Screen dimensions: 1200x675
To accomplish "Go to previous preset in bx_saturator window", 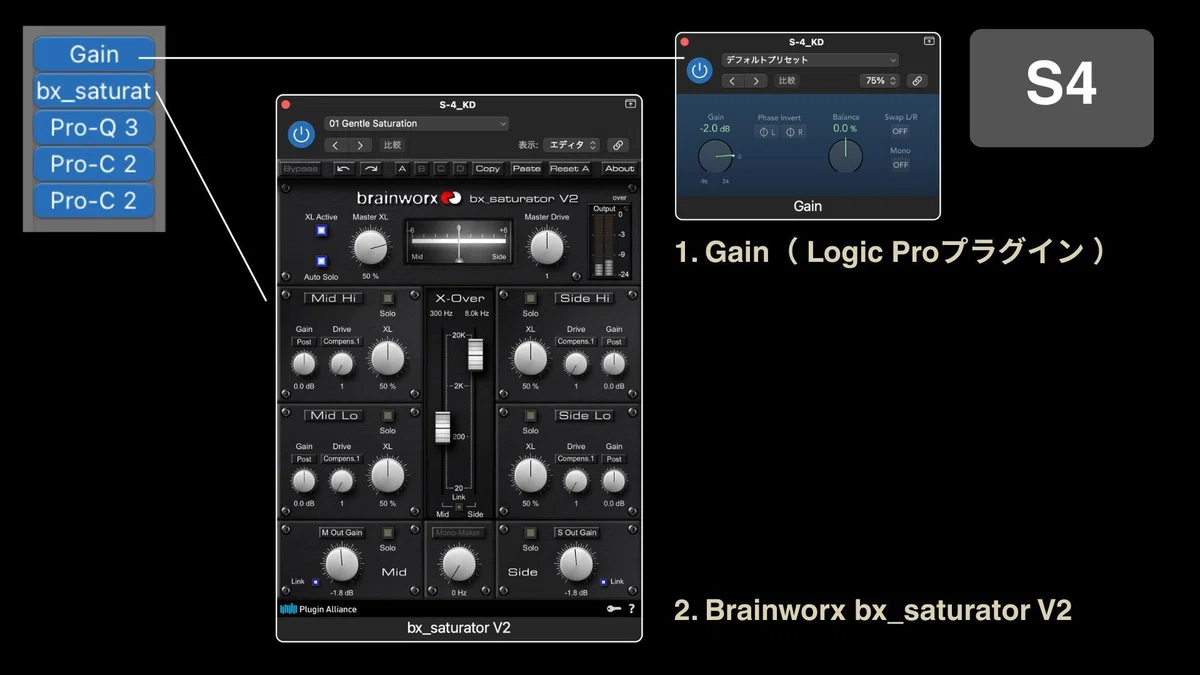I will tap(336, 145).
